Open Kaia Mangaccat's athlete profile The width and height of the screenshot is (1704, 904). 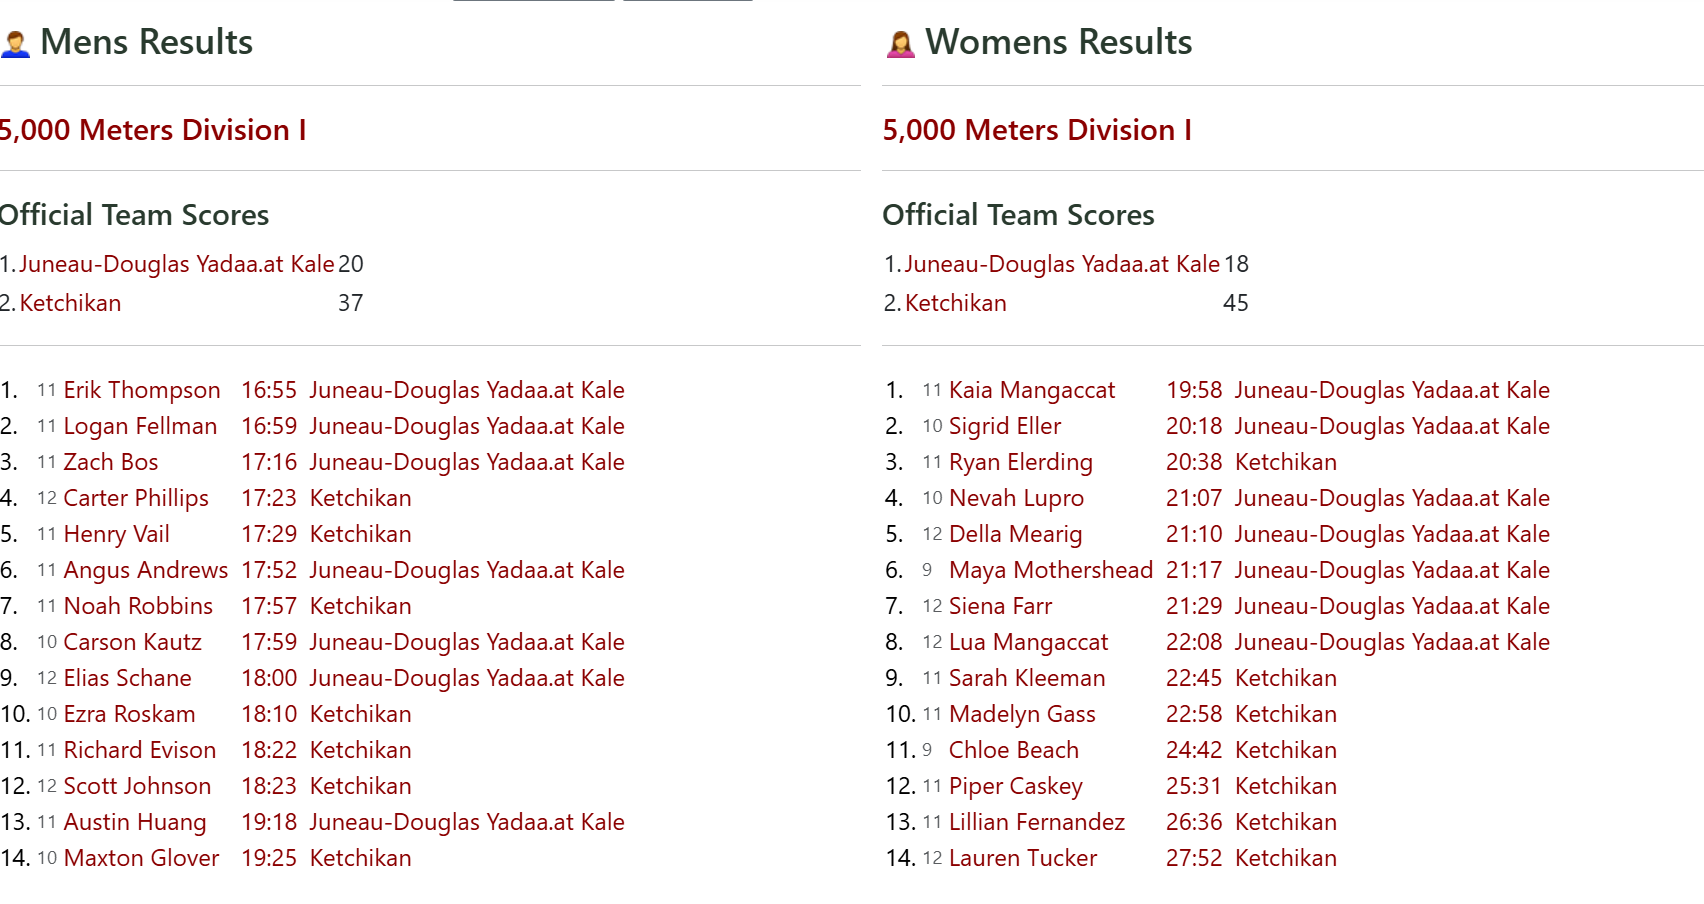pos(1031,390)
